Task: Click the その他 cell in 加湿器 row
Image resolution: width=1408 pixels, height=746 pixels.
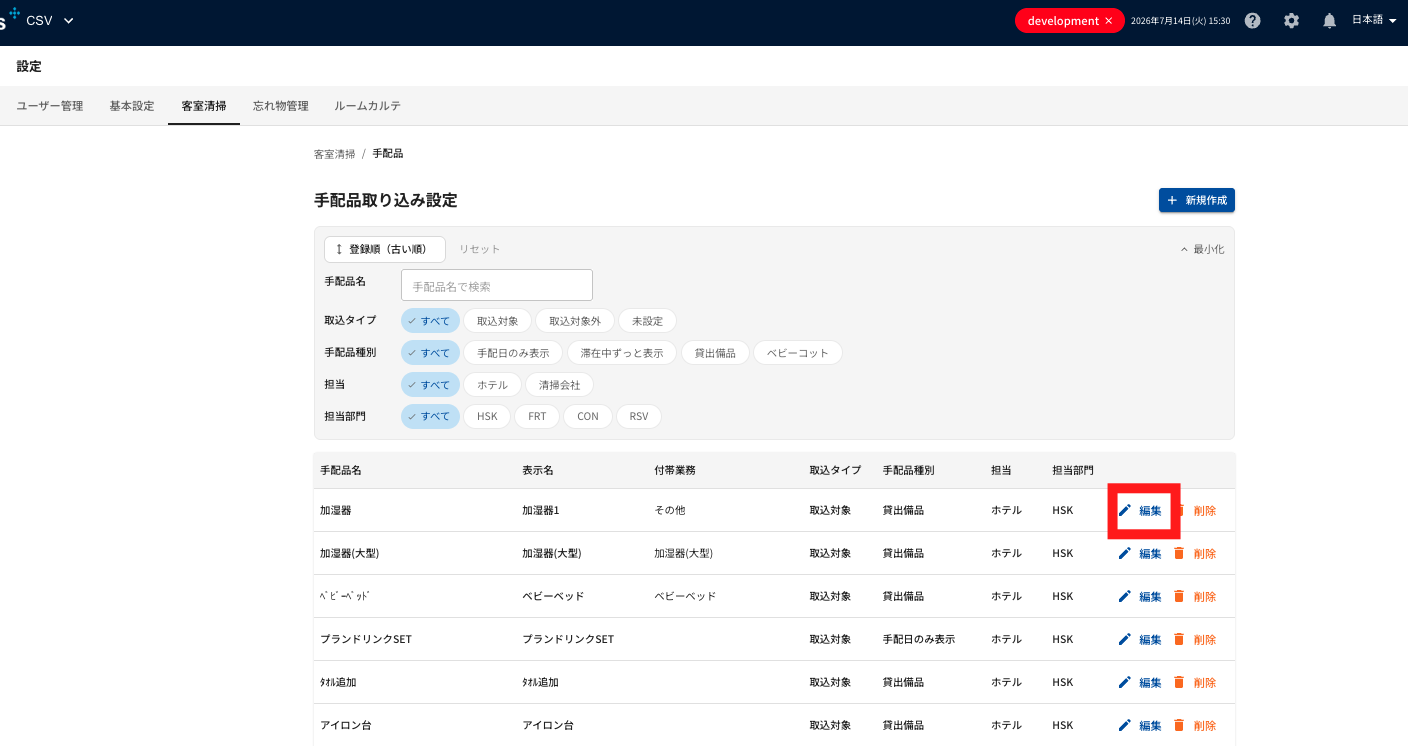Action: pos(670,510)
